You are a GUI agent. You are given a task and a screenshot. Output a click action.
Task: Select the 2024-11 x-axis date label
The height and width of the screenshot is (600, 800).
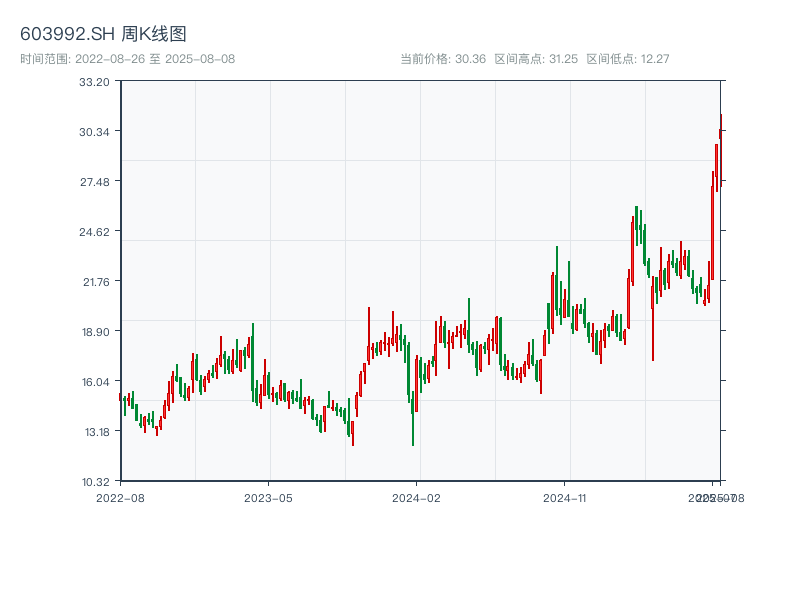(566, 497)
